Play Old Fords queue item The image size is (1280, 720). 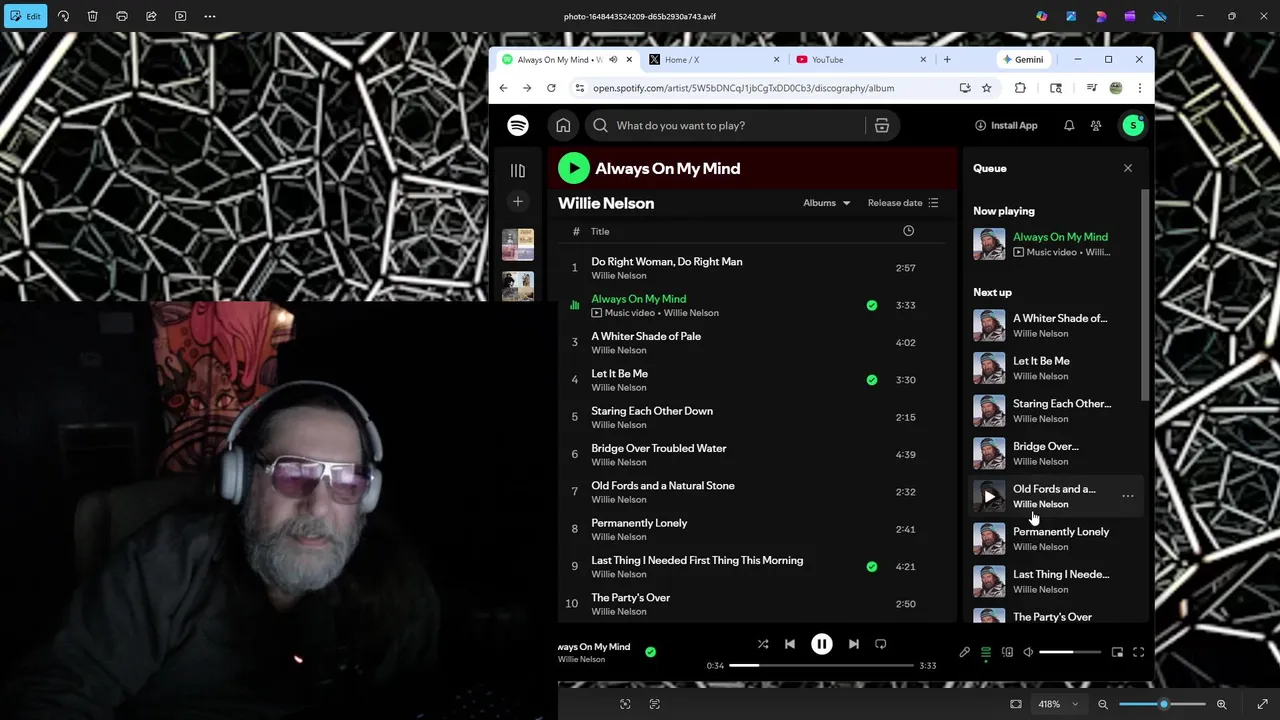(x=989, y=496)
